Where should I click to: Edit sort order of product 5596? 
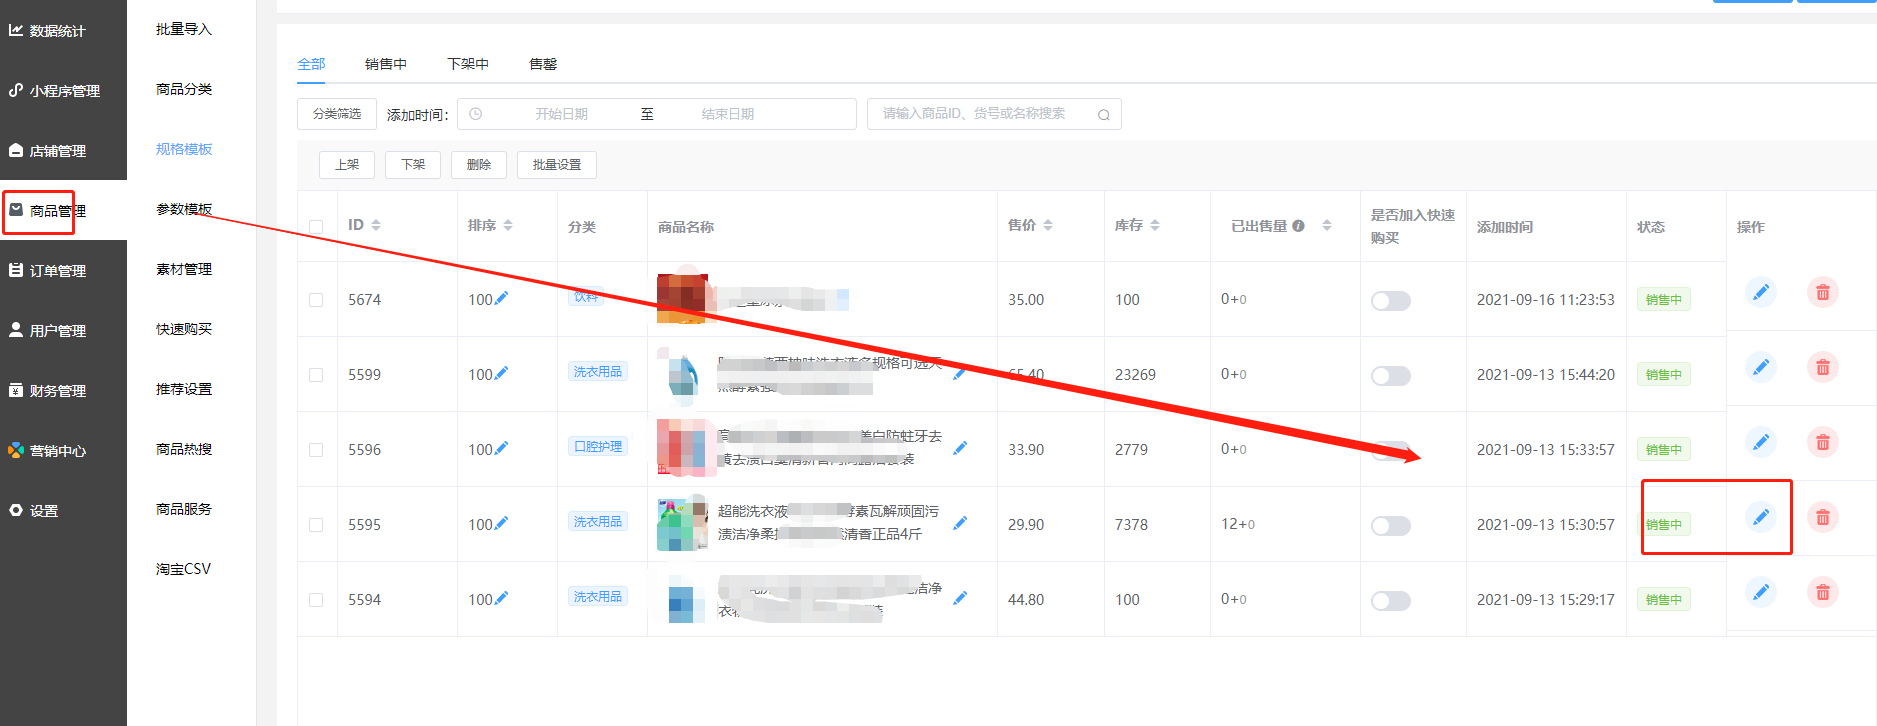pyautogui.click(x=501, y=448)
